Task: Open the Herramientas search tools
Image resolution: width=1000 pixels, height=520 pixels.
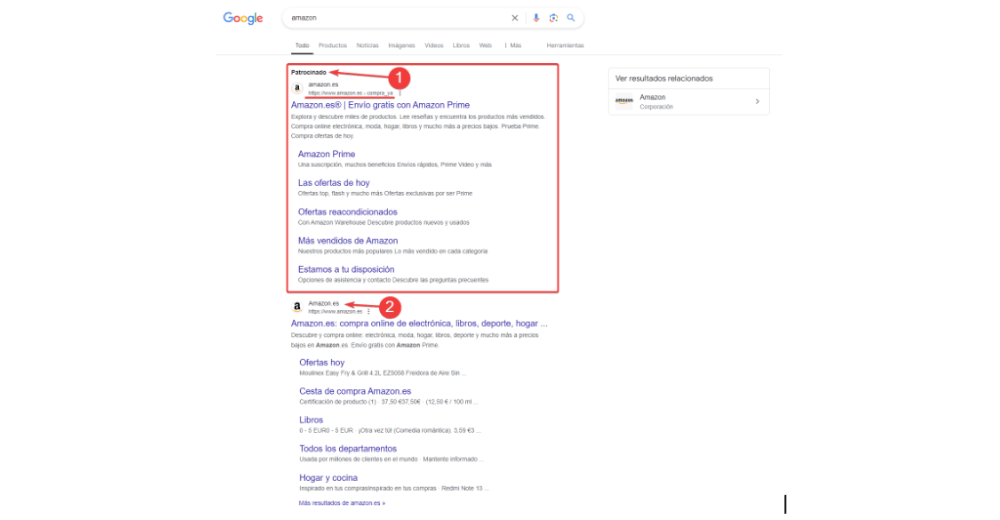Action: coord(565,46)
